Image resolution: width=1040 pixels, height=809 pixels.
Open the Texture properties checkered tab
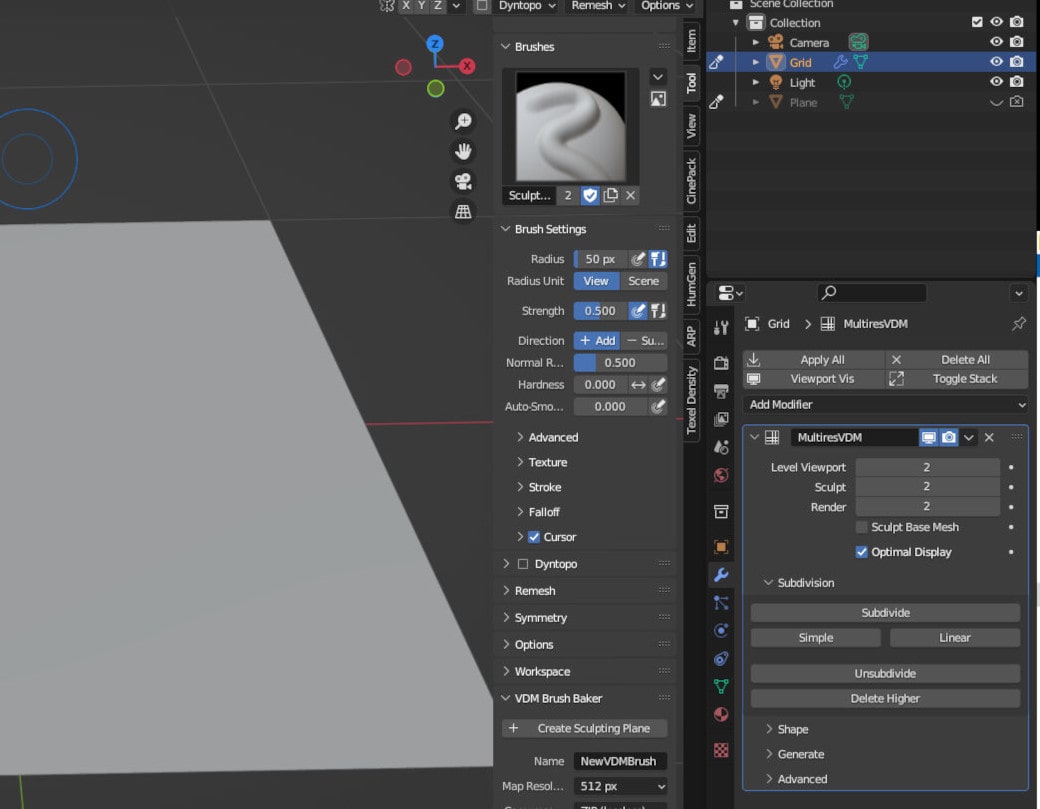click(x=721, y=750)
